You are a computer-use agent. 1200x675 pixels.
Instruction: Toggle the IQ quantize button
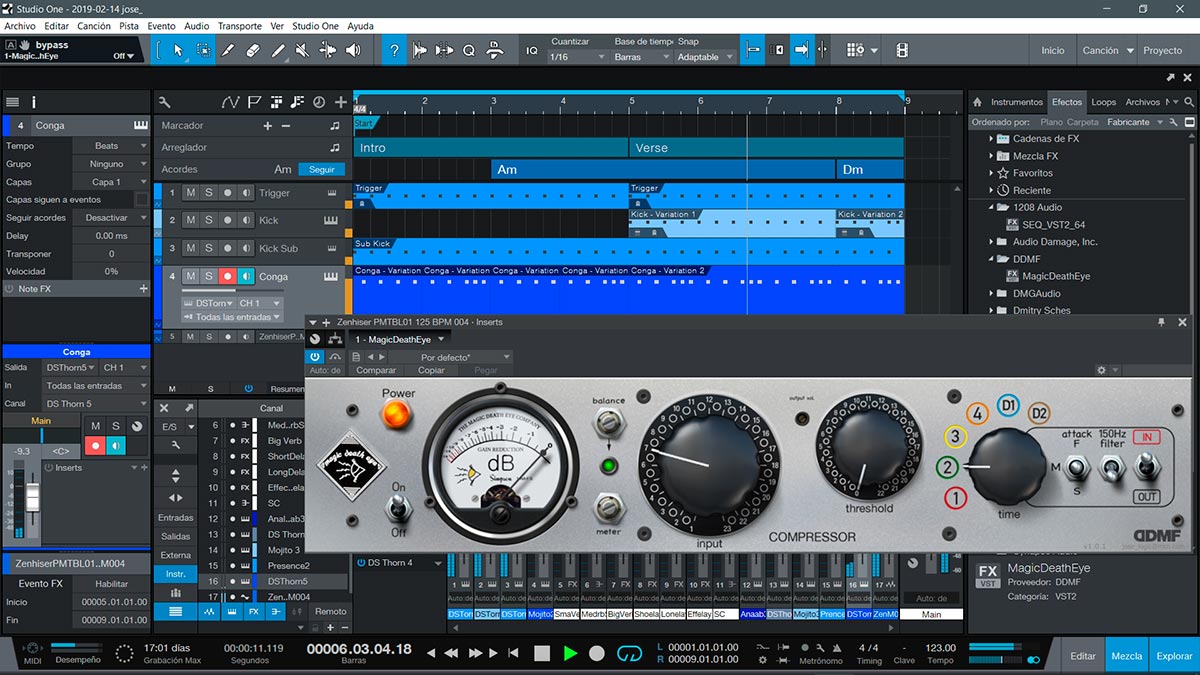pos(532,50)
